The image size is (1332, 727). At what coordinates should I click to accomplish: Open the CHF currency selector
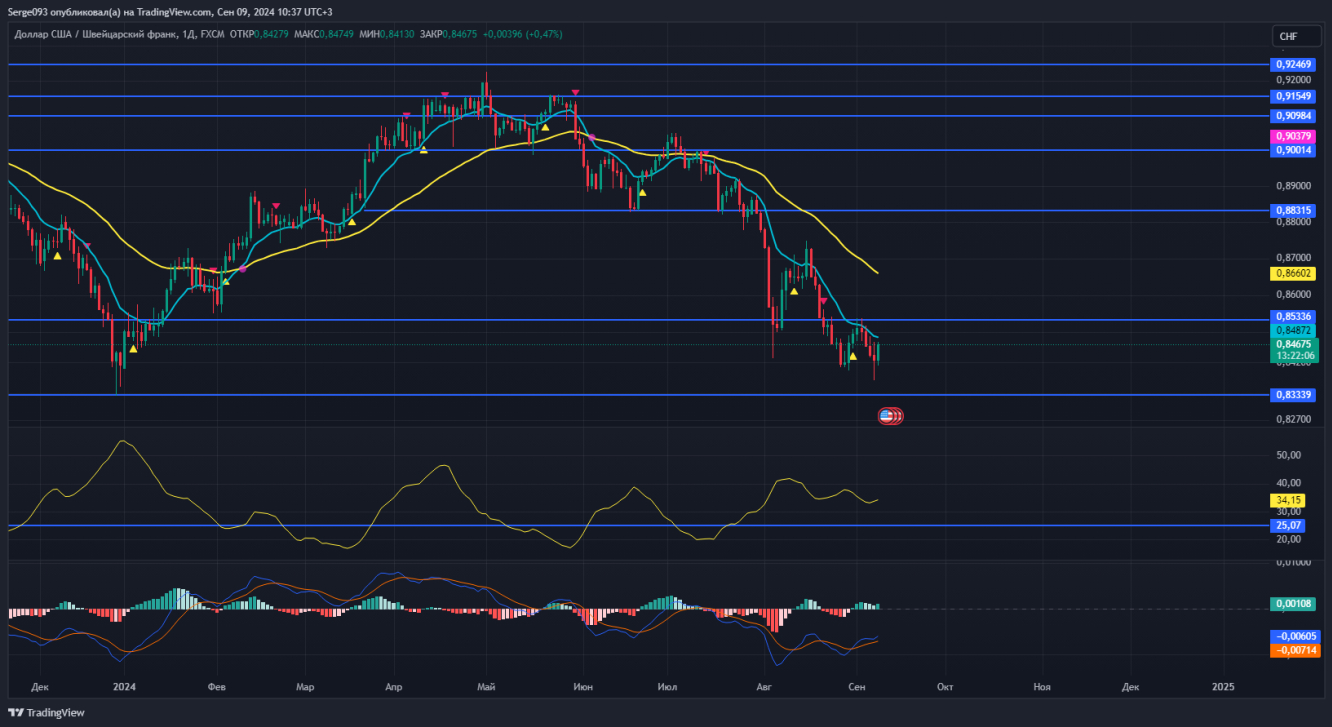point(1295,36)
